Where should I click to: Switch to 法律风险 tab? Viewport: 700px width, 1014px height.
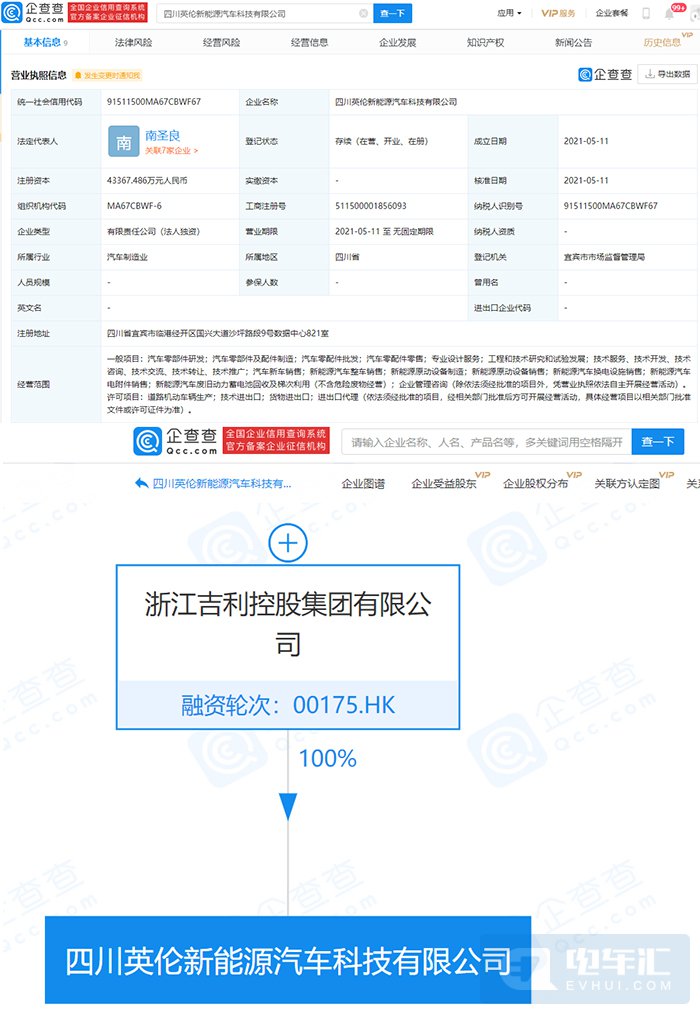[133, 43]
